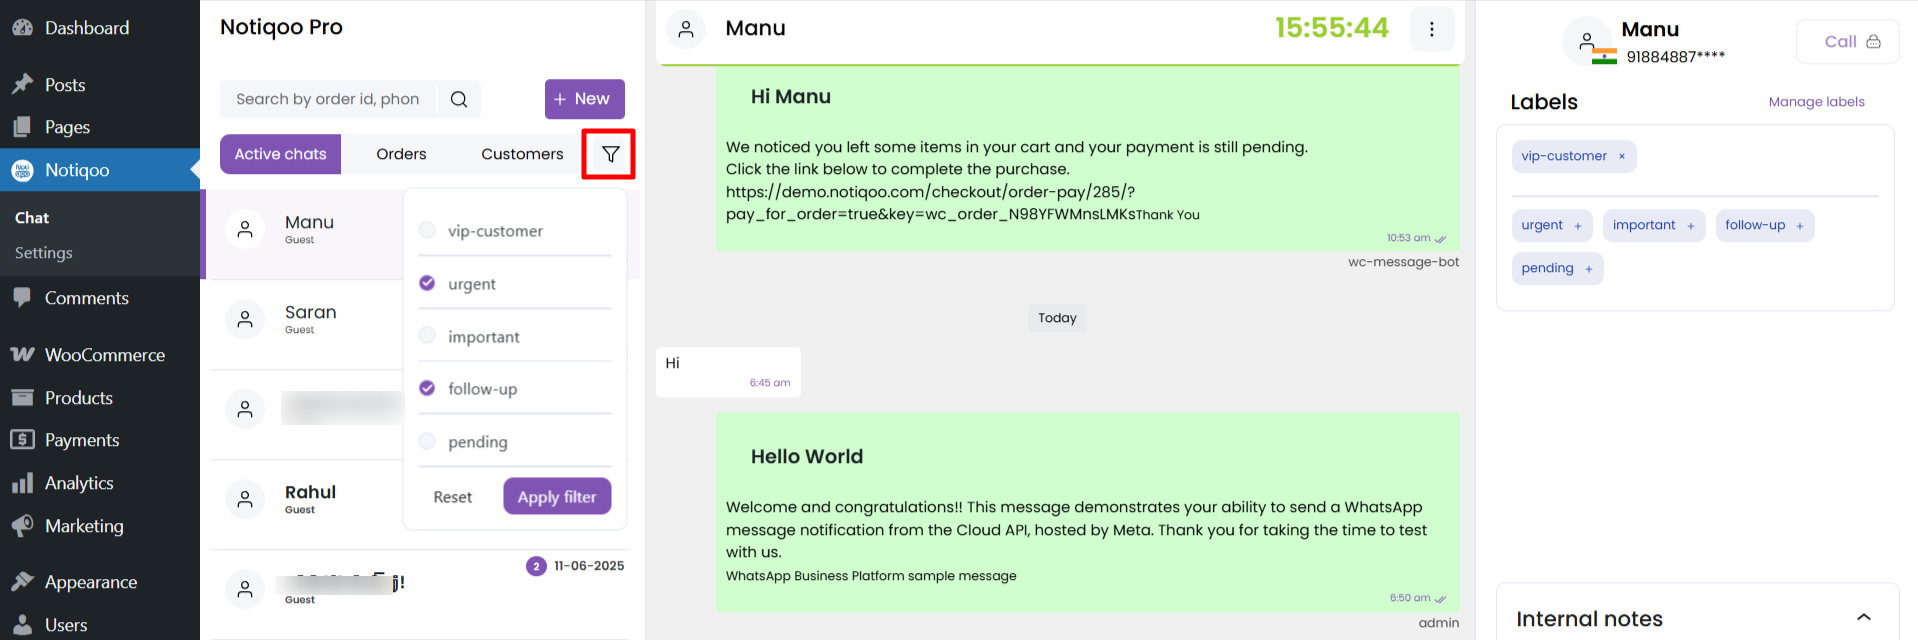Open the label filter funnel icon
This screenshot has width=1918, height=640.
(610, 154)
